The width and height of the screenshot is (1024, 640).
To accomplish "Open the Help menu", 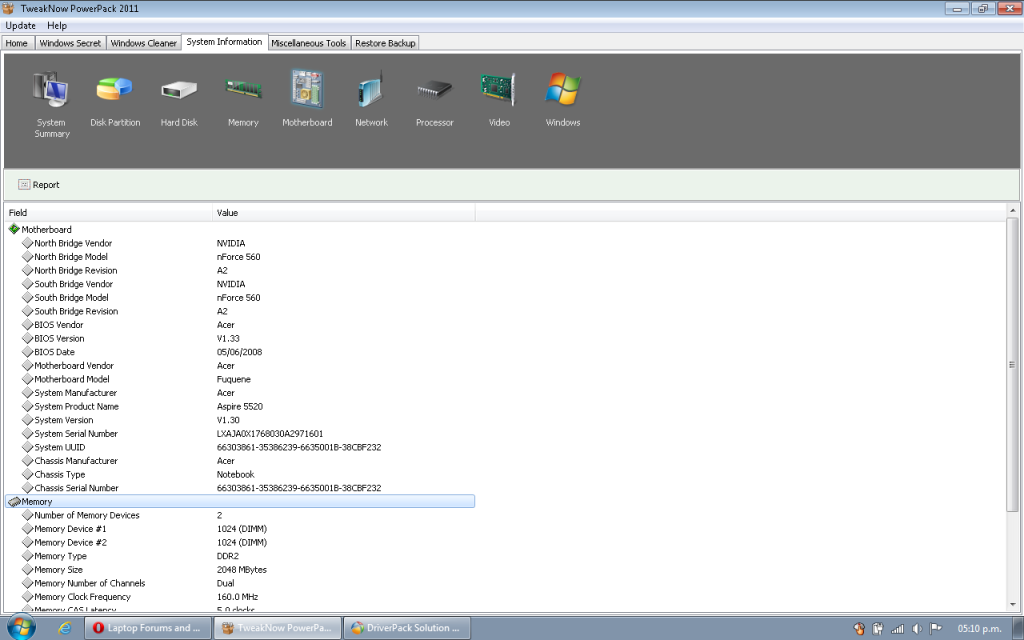I will point(57,25).
